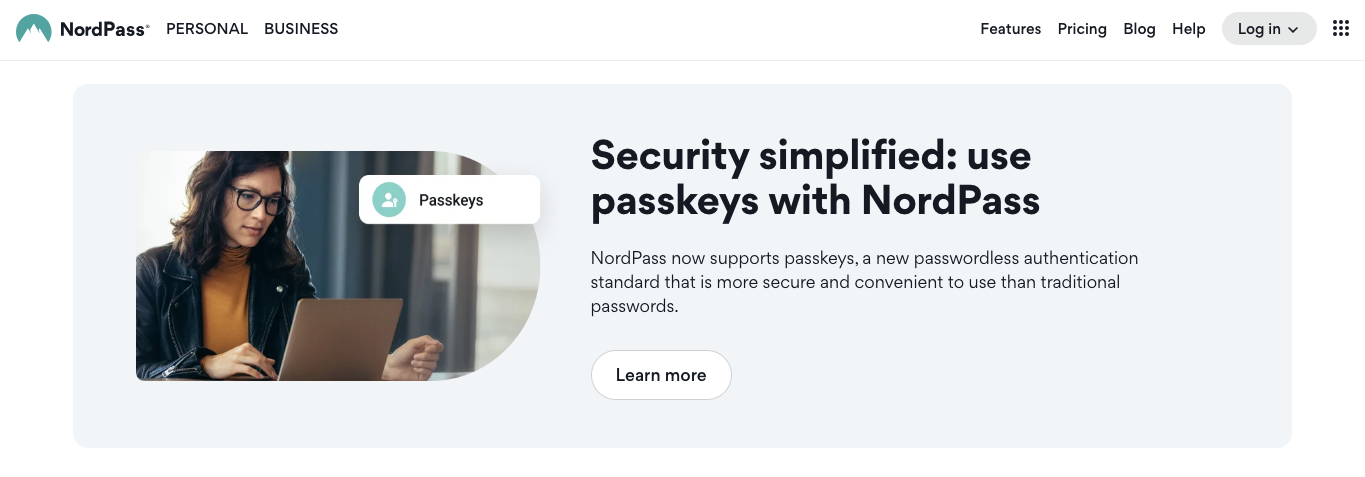Open the Help link
Image resolution: width=1365 pixels, height=477 pixels.
click(x=1189, y=29)
